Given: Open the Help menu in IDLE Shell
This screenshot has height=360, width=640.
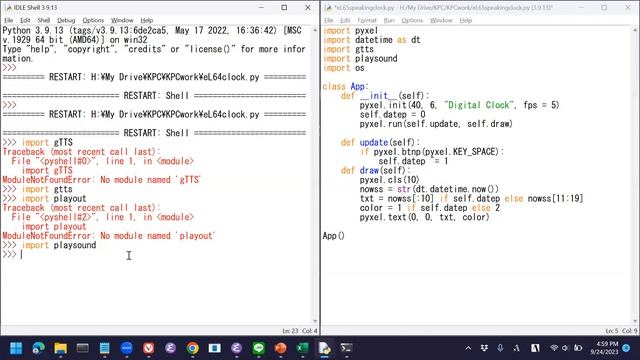Looking at the screenshot, I should click(147, 20).
